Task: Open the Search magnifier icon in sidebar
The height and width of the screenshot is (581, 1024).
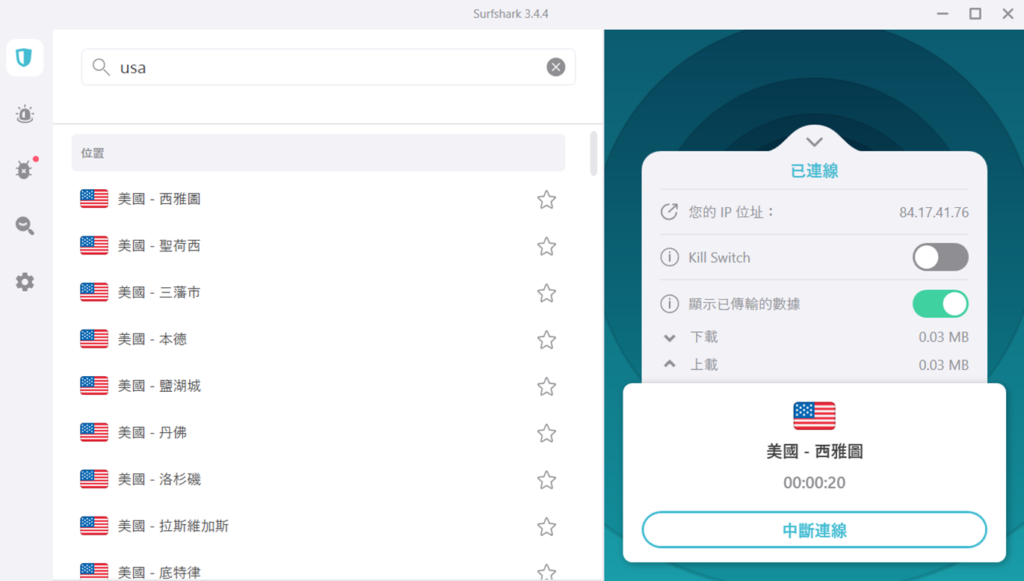Action: coord(25,226)
